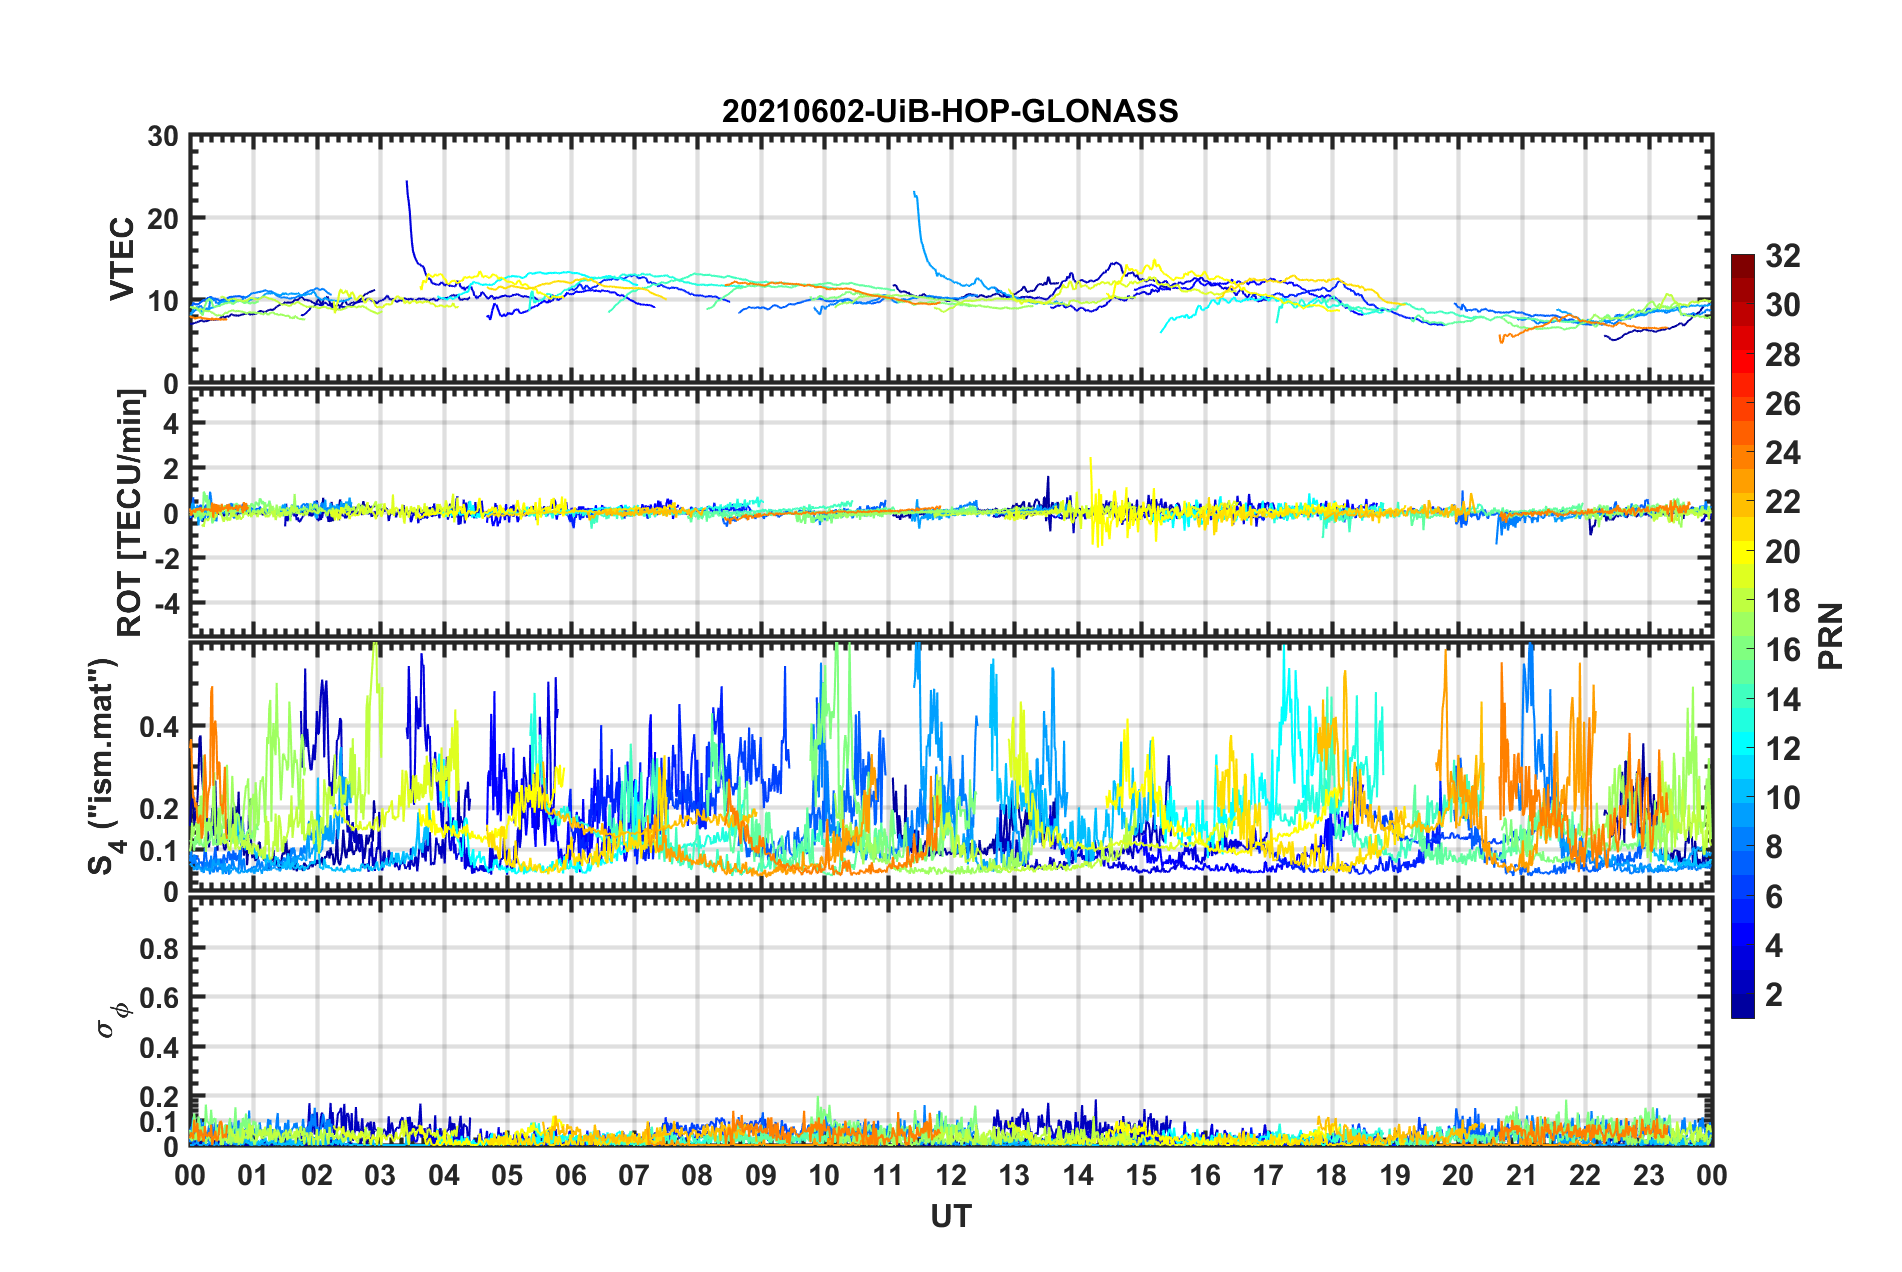The width and height of the screenshot is (1902, 1272).
Task: Click the dark blue bottom of the colorbar
Action: click(x=1742, y=1010)
